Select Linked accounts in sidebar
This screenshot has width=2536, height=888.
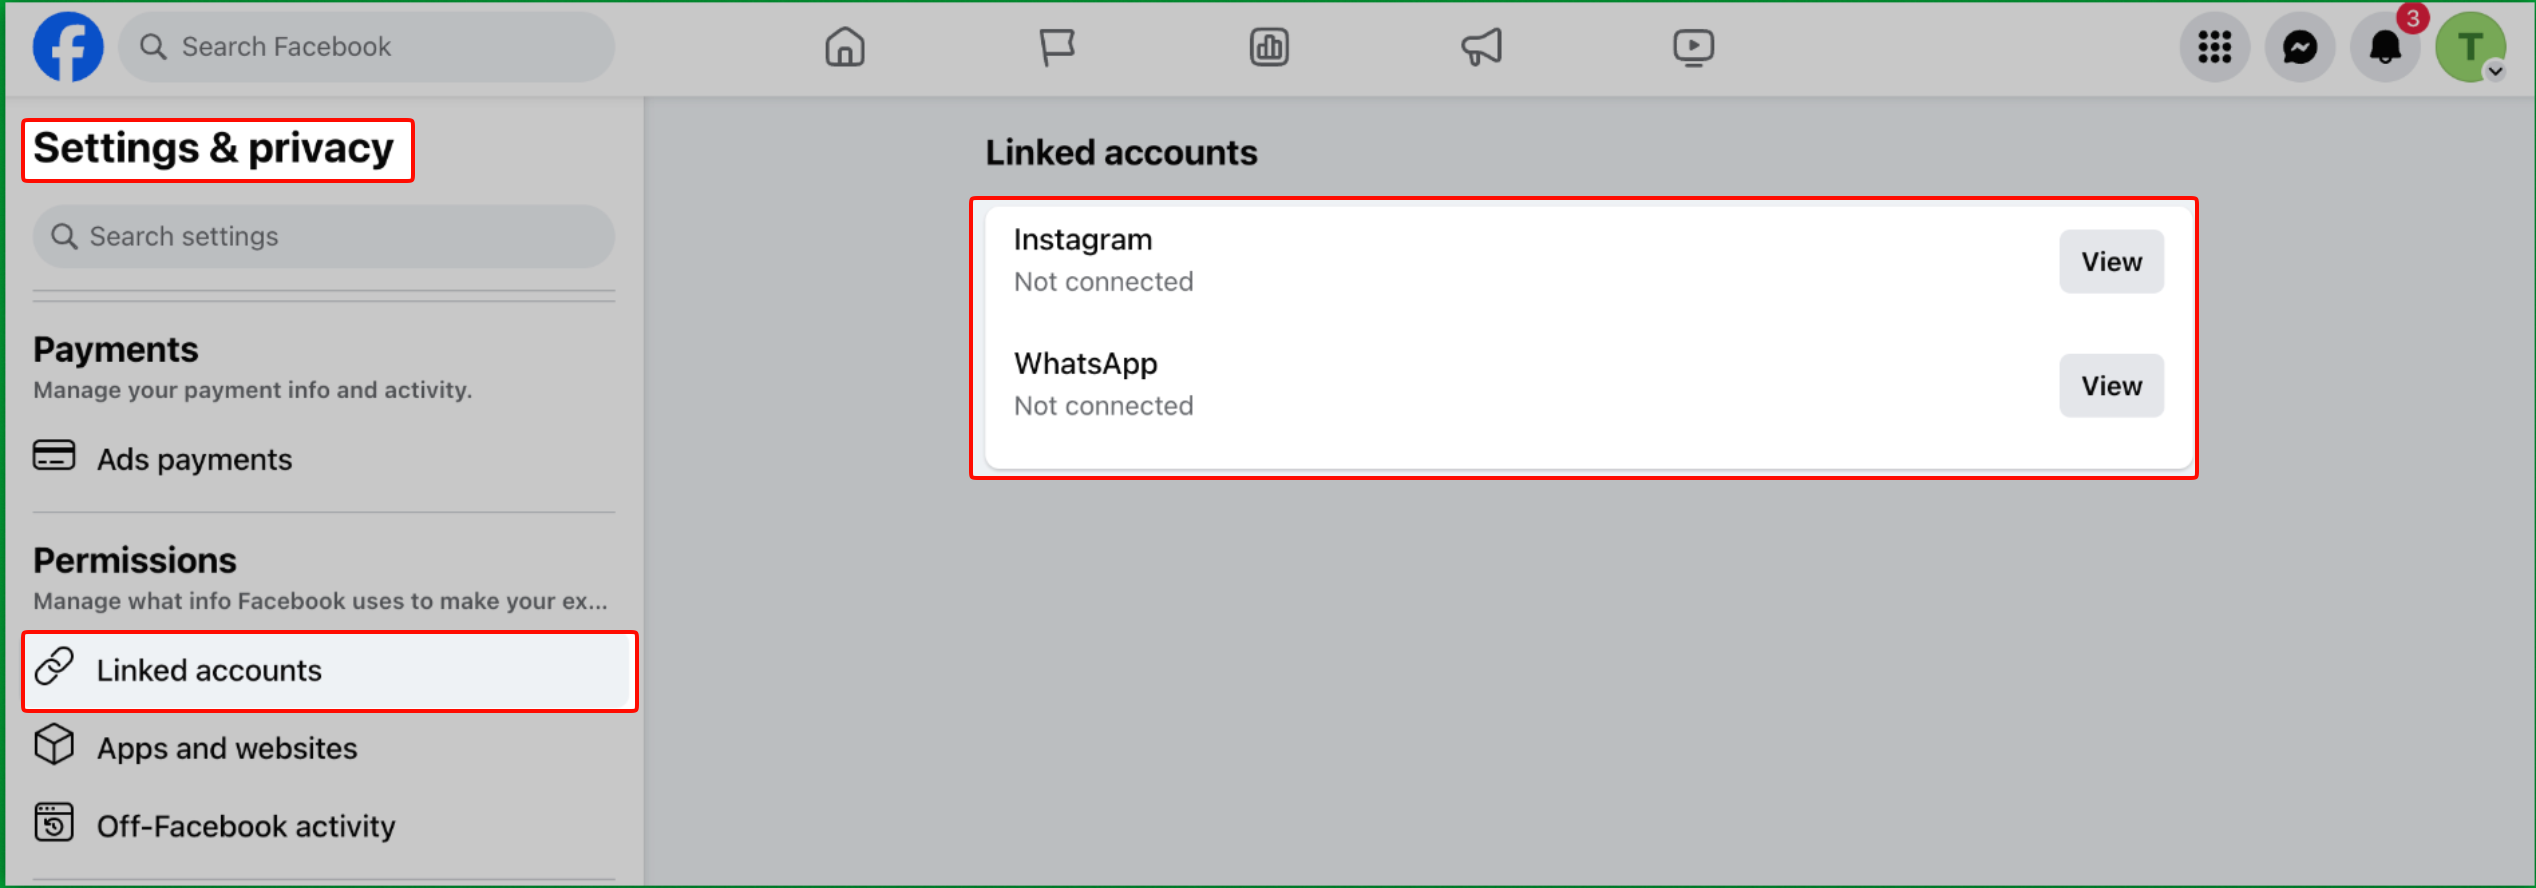pos(329,671)
